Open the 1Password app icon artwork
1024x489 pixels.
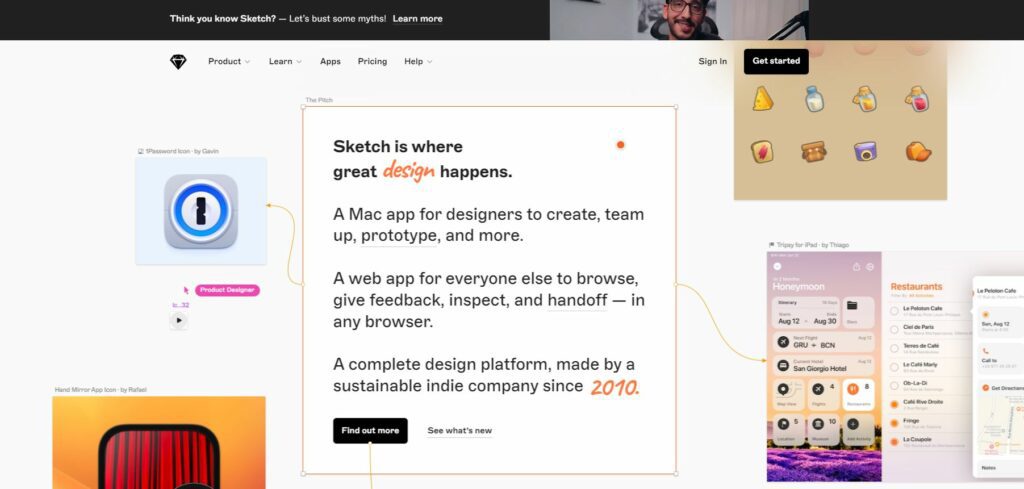point(200,211)
